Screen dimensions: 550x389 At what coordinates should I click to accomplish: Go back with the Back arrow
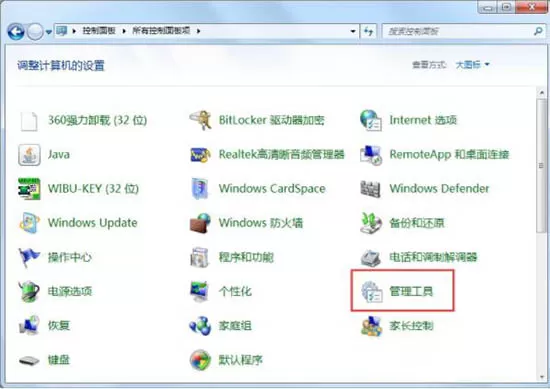16,32
